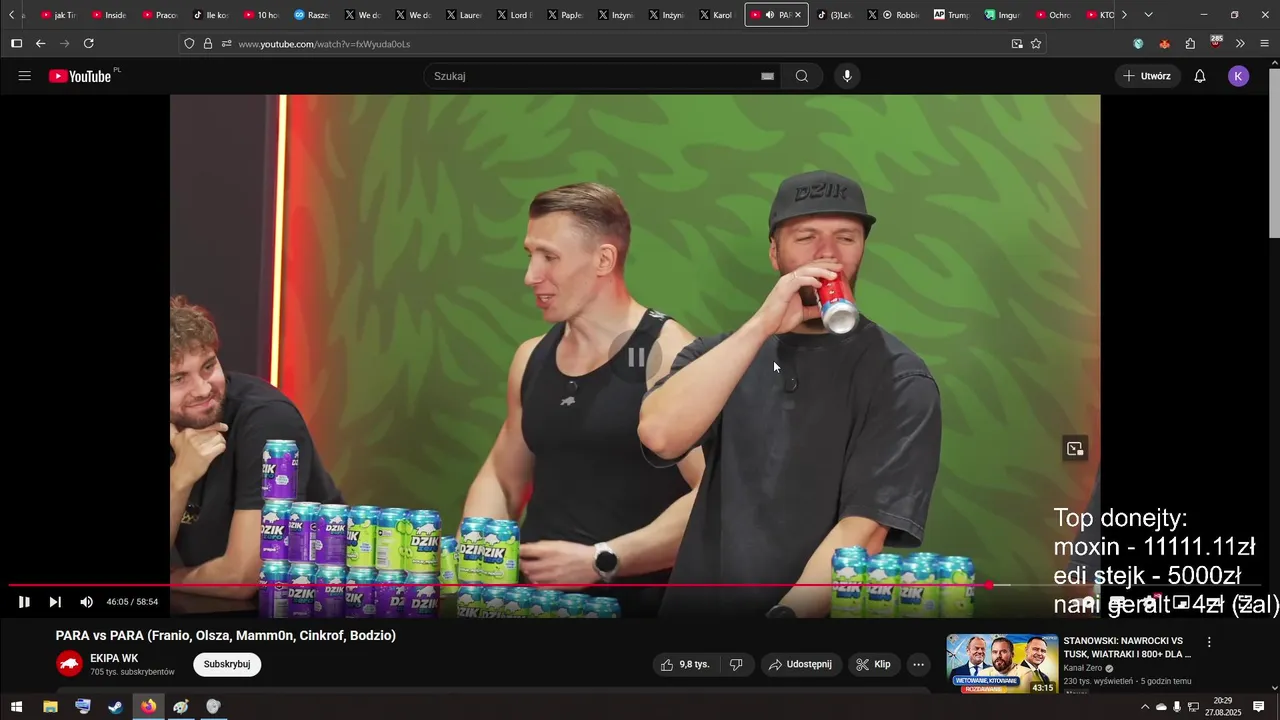Screen dimensions: 1280x720
Task: Open Kanał Zero channel link
Action: pos(1083,668)
